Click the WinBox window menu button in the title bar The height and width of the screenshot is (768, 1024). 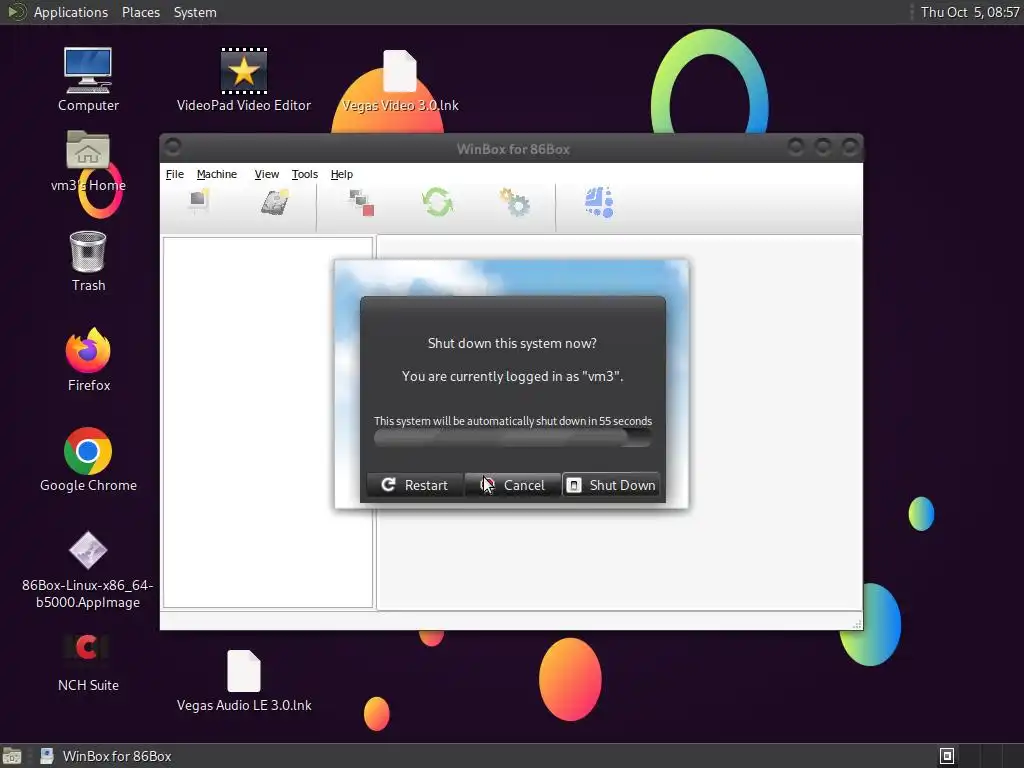pyautogui.click(x=173, y=147)
